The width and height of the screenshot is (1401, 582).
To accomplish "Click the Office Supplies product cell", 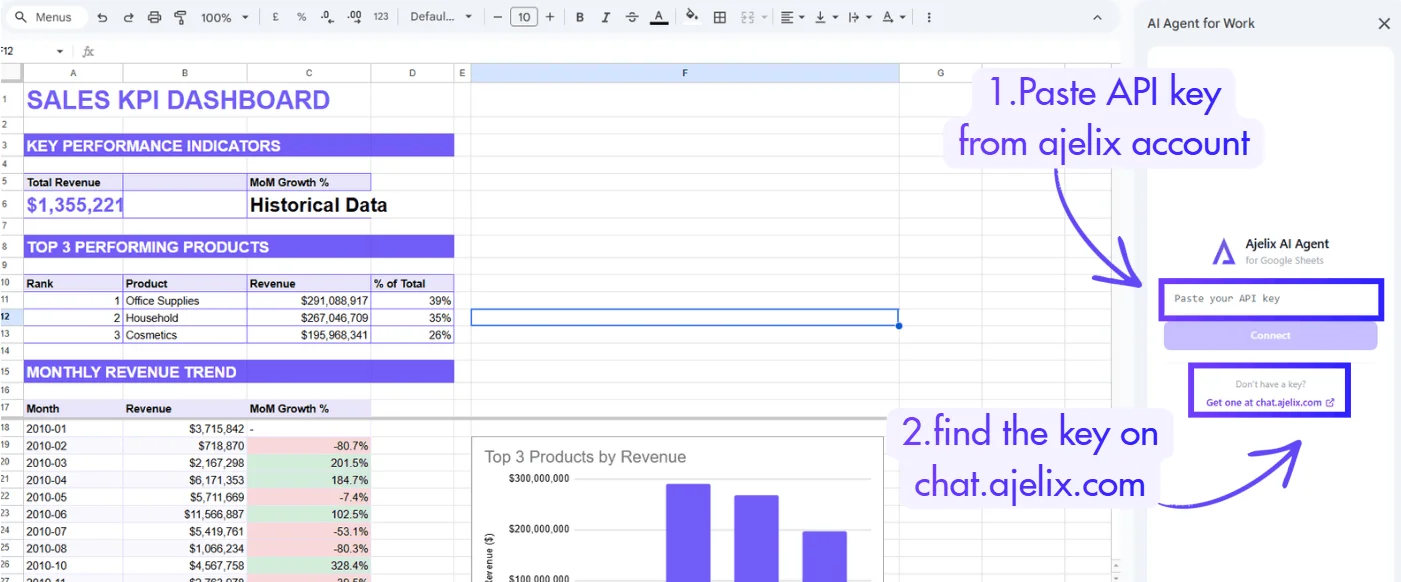I will point(185,301).
